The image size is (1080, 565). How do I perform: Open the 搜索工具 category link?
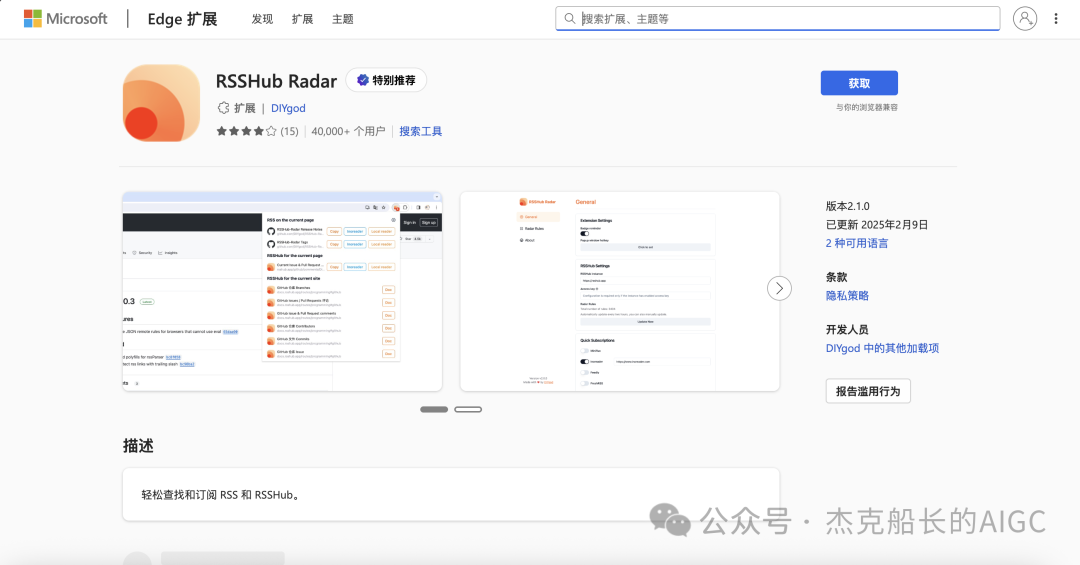[x=421, y=131]
